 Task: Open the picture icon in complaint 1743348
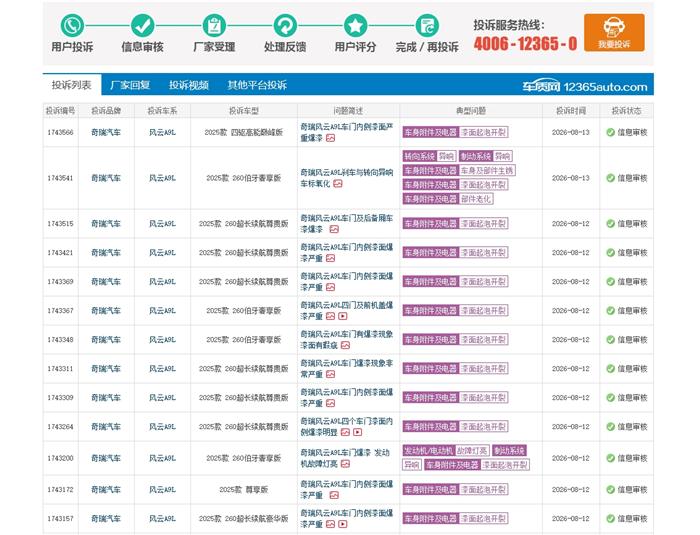pos(345,345)
